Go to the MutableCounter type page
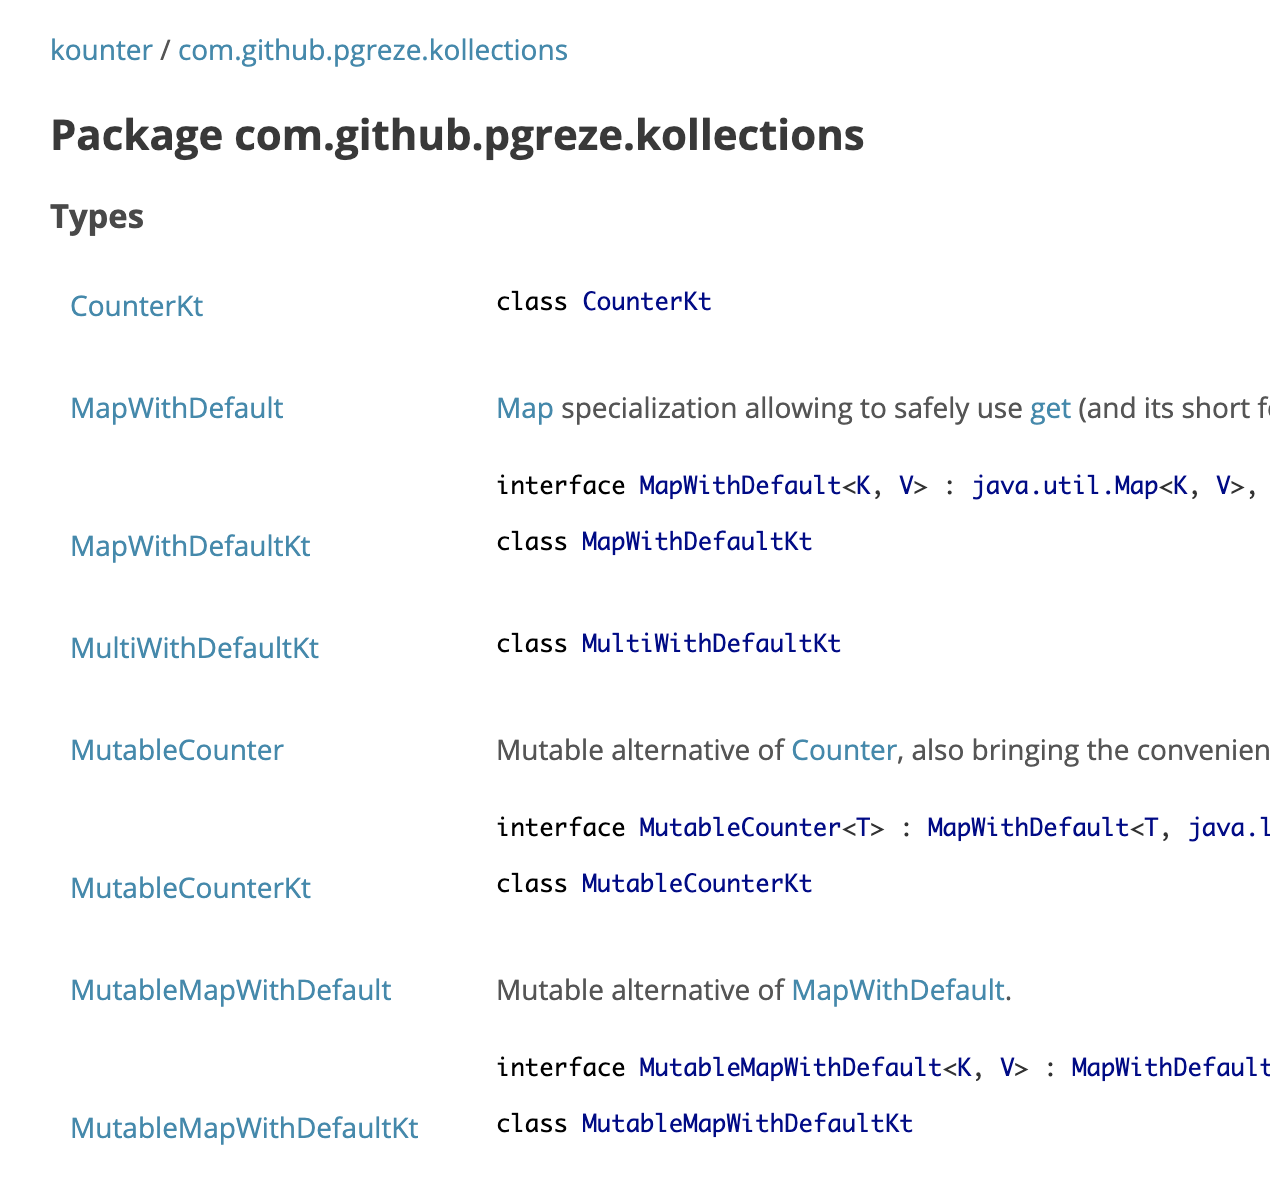 click(176, 750)
